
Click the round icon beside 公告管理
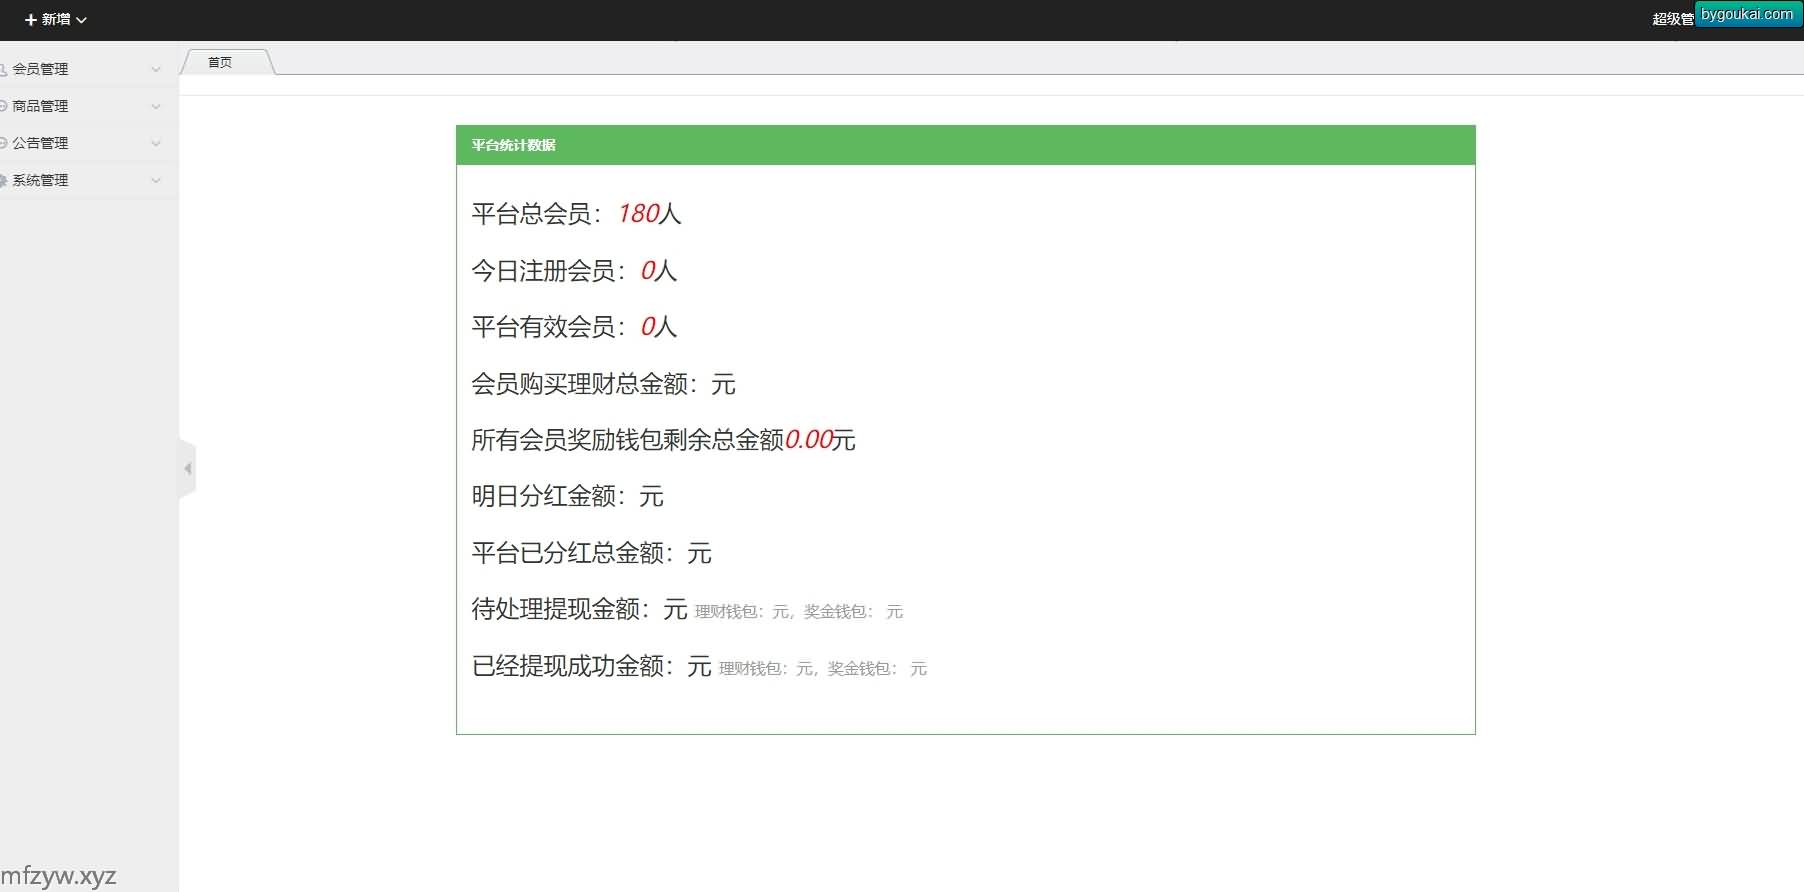click(x=4, y=143)
